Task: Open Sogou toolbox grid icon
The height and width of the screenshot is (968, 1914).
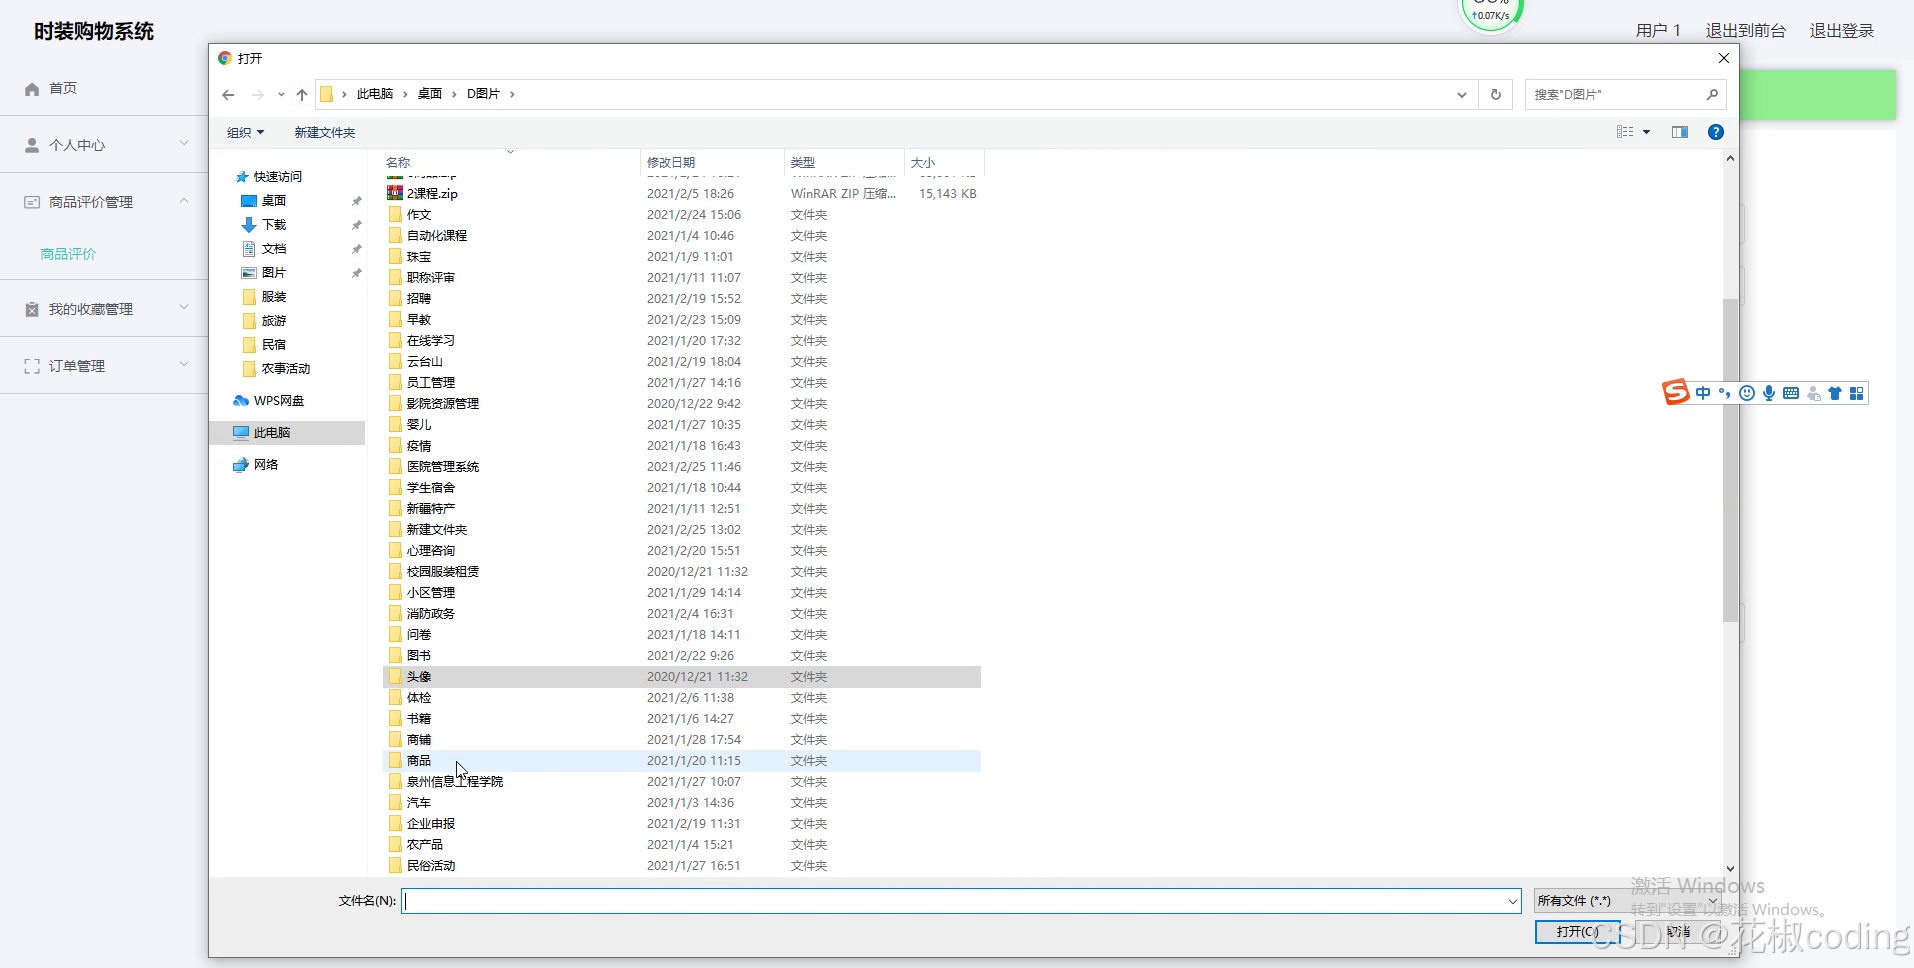Action: (1857, 393)
